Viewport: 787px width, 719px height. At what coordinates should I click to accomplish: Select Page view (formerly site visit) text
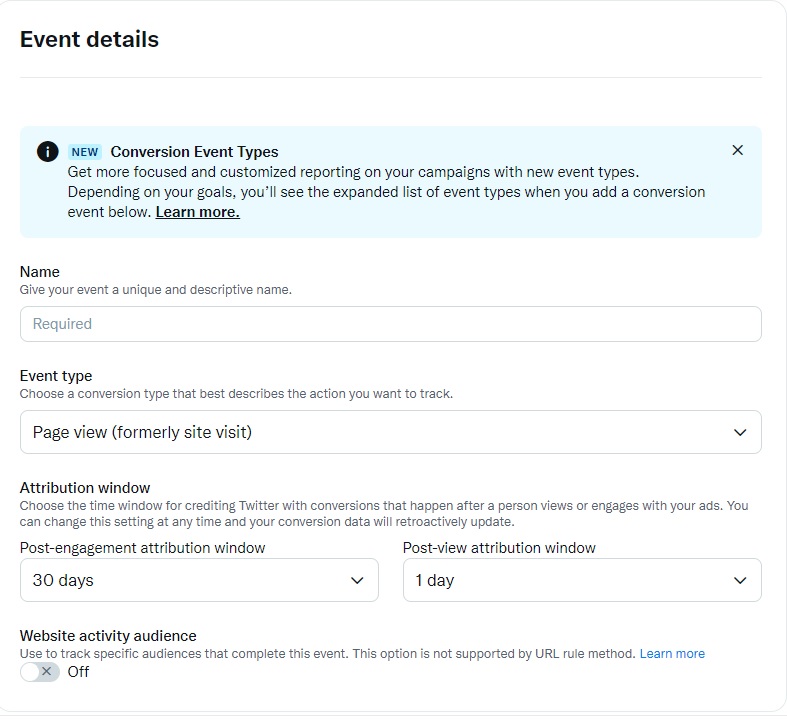(x=142, y=432)
